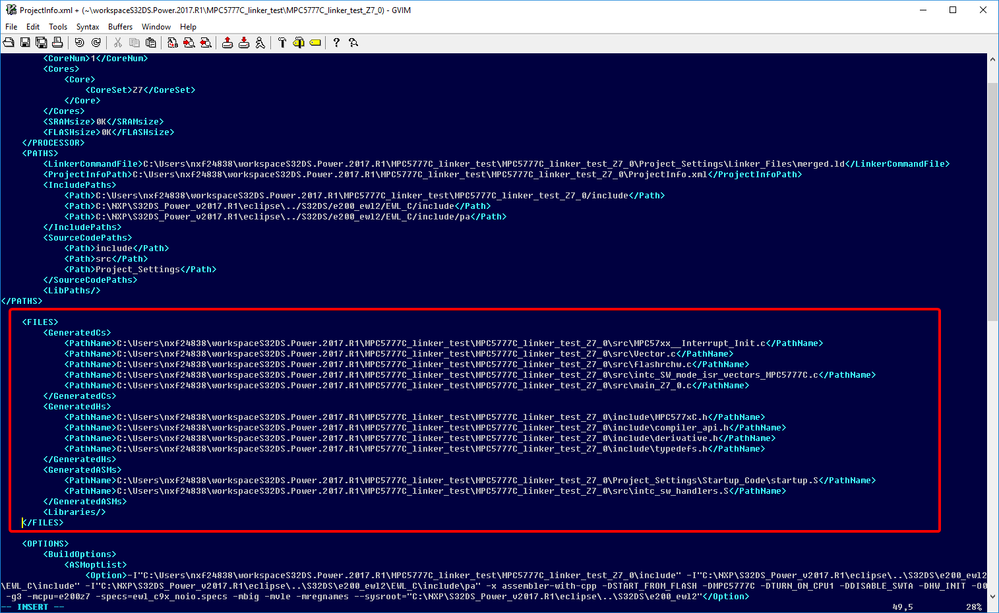Paste from clipboard via toolbar icon
The width and height of the screenshot is (999, 613).
click(151, 43)
